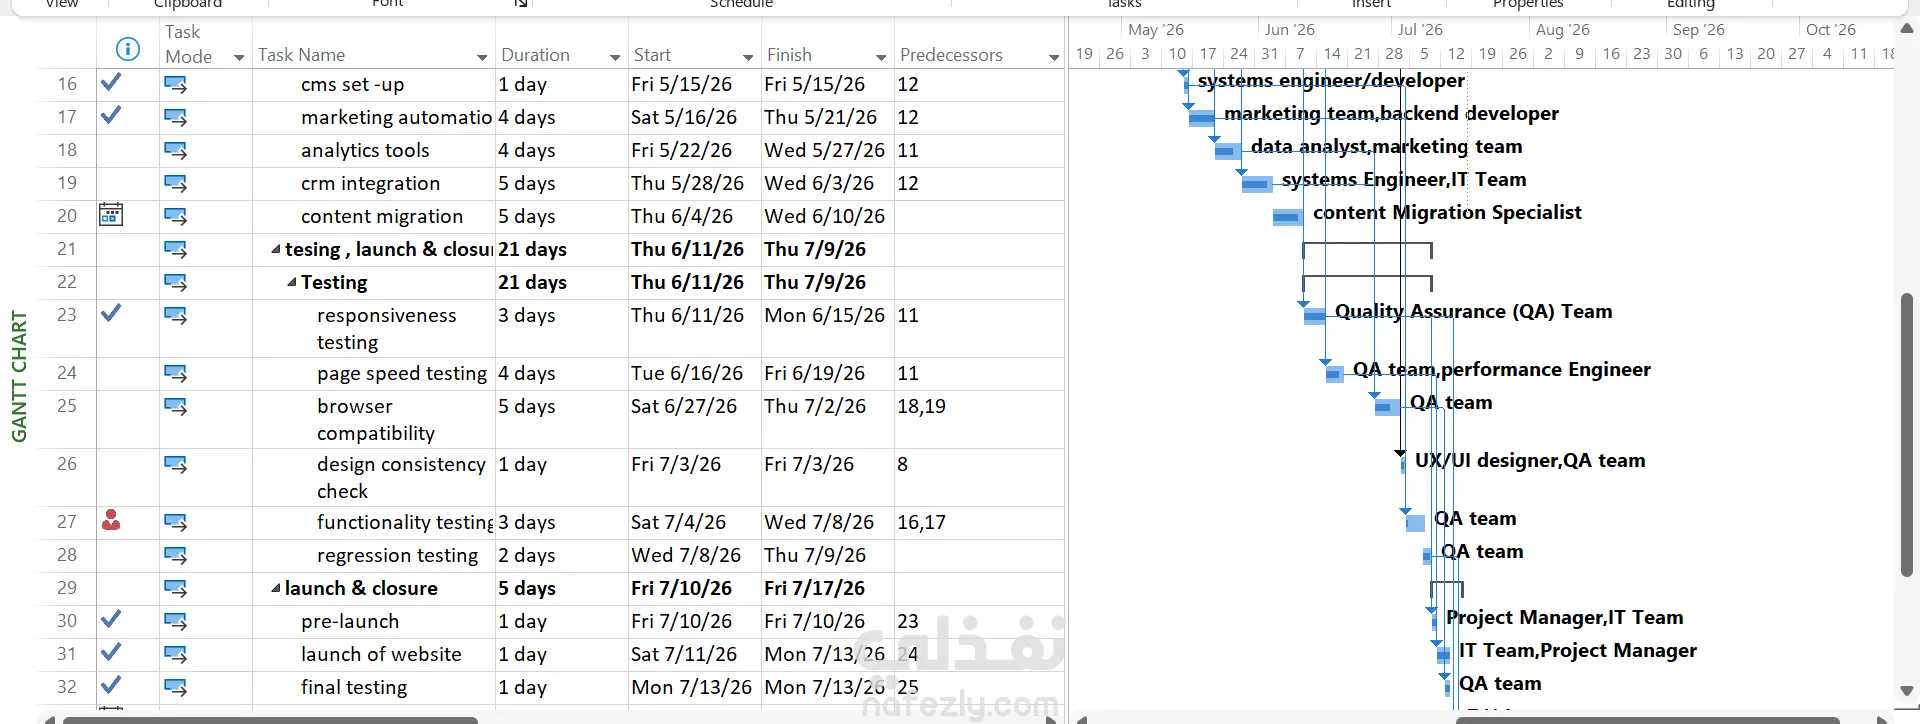Collapse the Testing summary task
The width and height of the screenshot is (1920, 724).
coord(291,283)
